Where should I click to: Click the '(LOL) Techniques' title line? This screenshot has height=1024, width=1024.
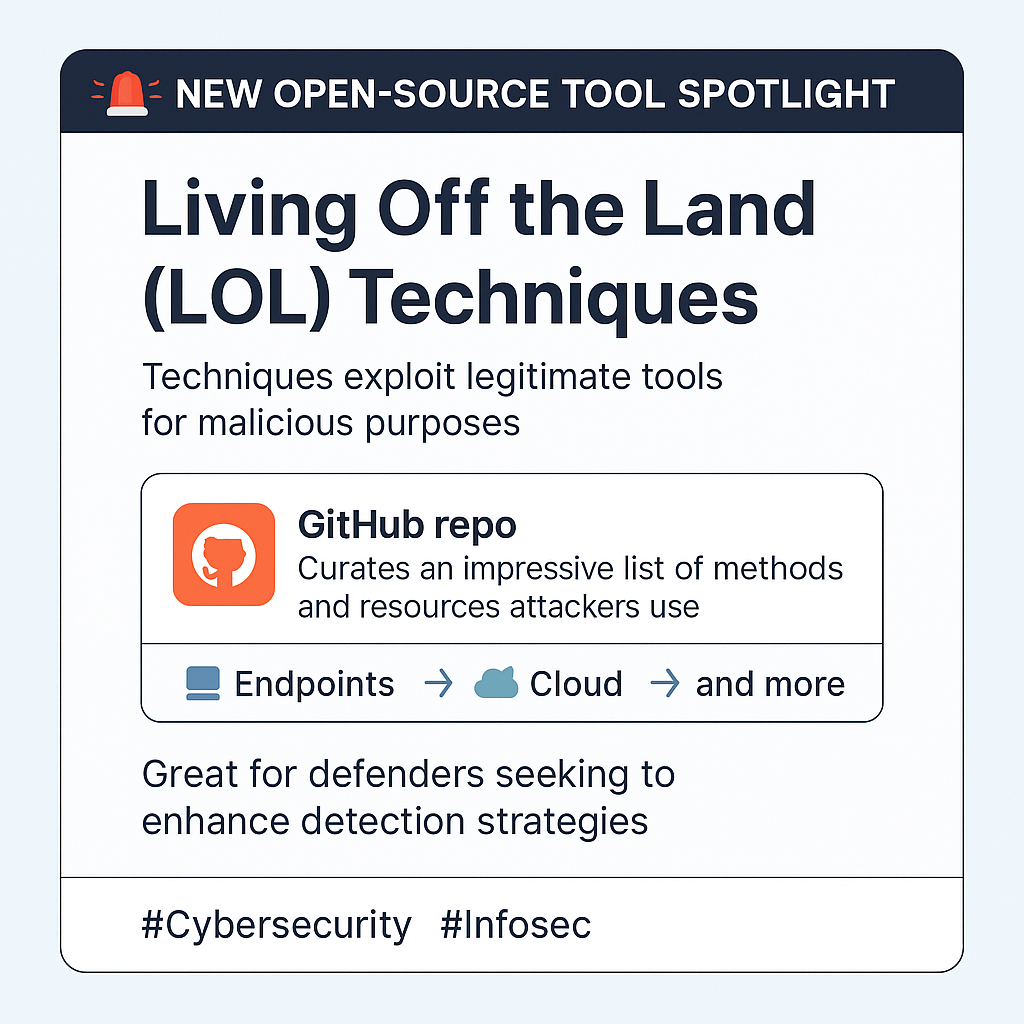click(450, 298)
